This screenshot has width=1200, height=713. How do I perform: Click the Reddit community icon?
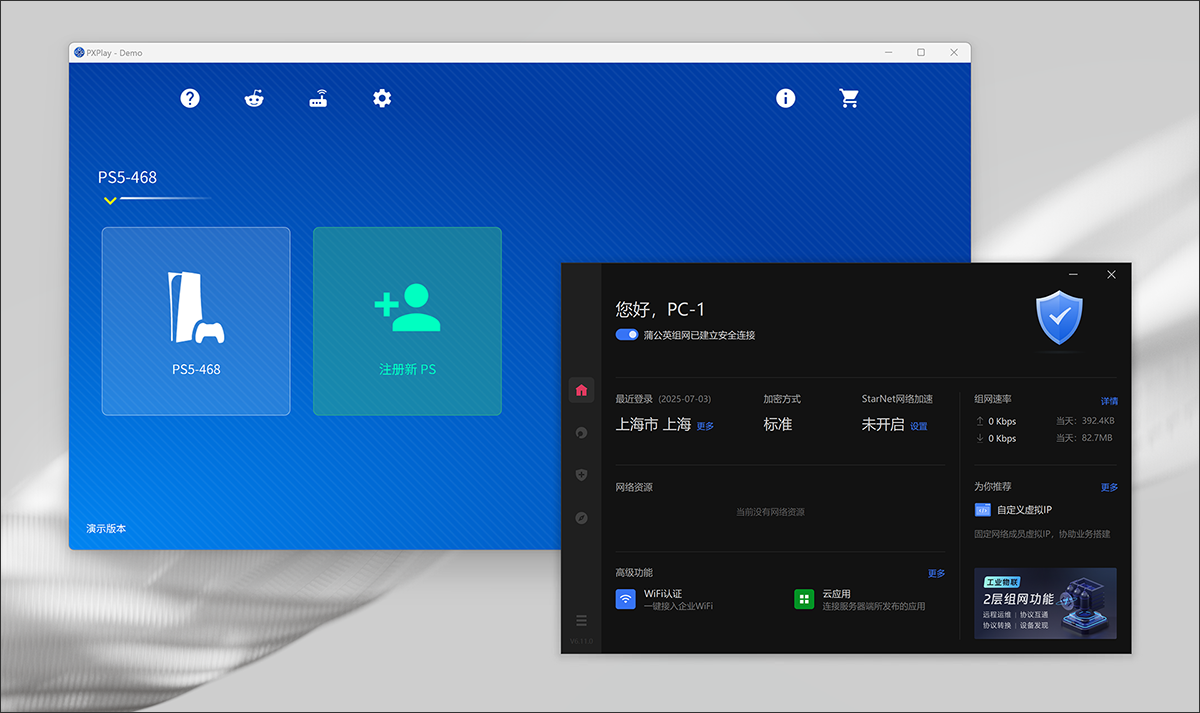(254, 98)
